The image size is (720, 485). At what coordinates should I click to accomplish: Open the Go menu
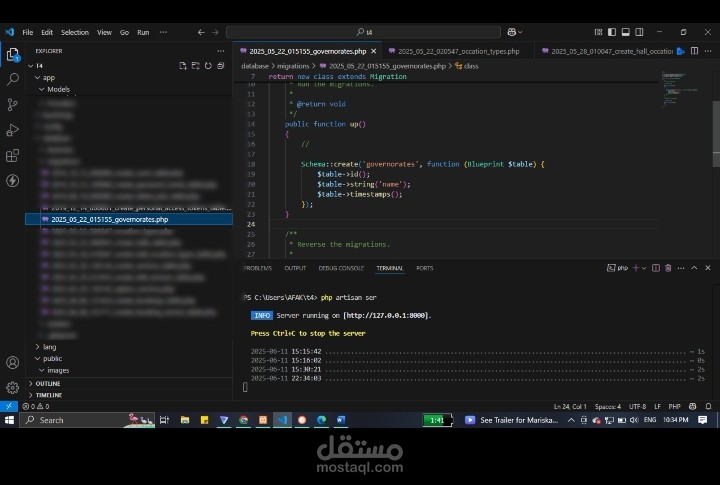click(124, 32)
